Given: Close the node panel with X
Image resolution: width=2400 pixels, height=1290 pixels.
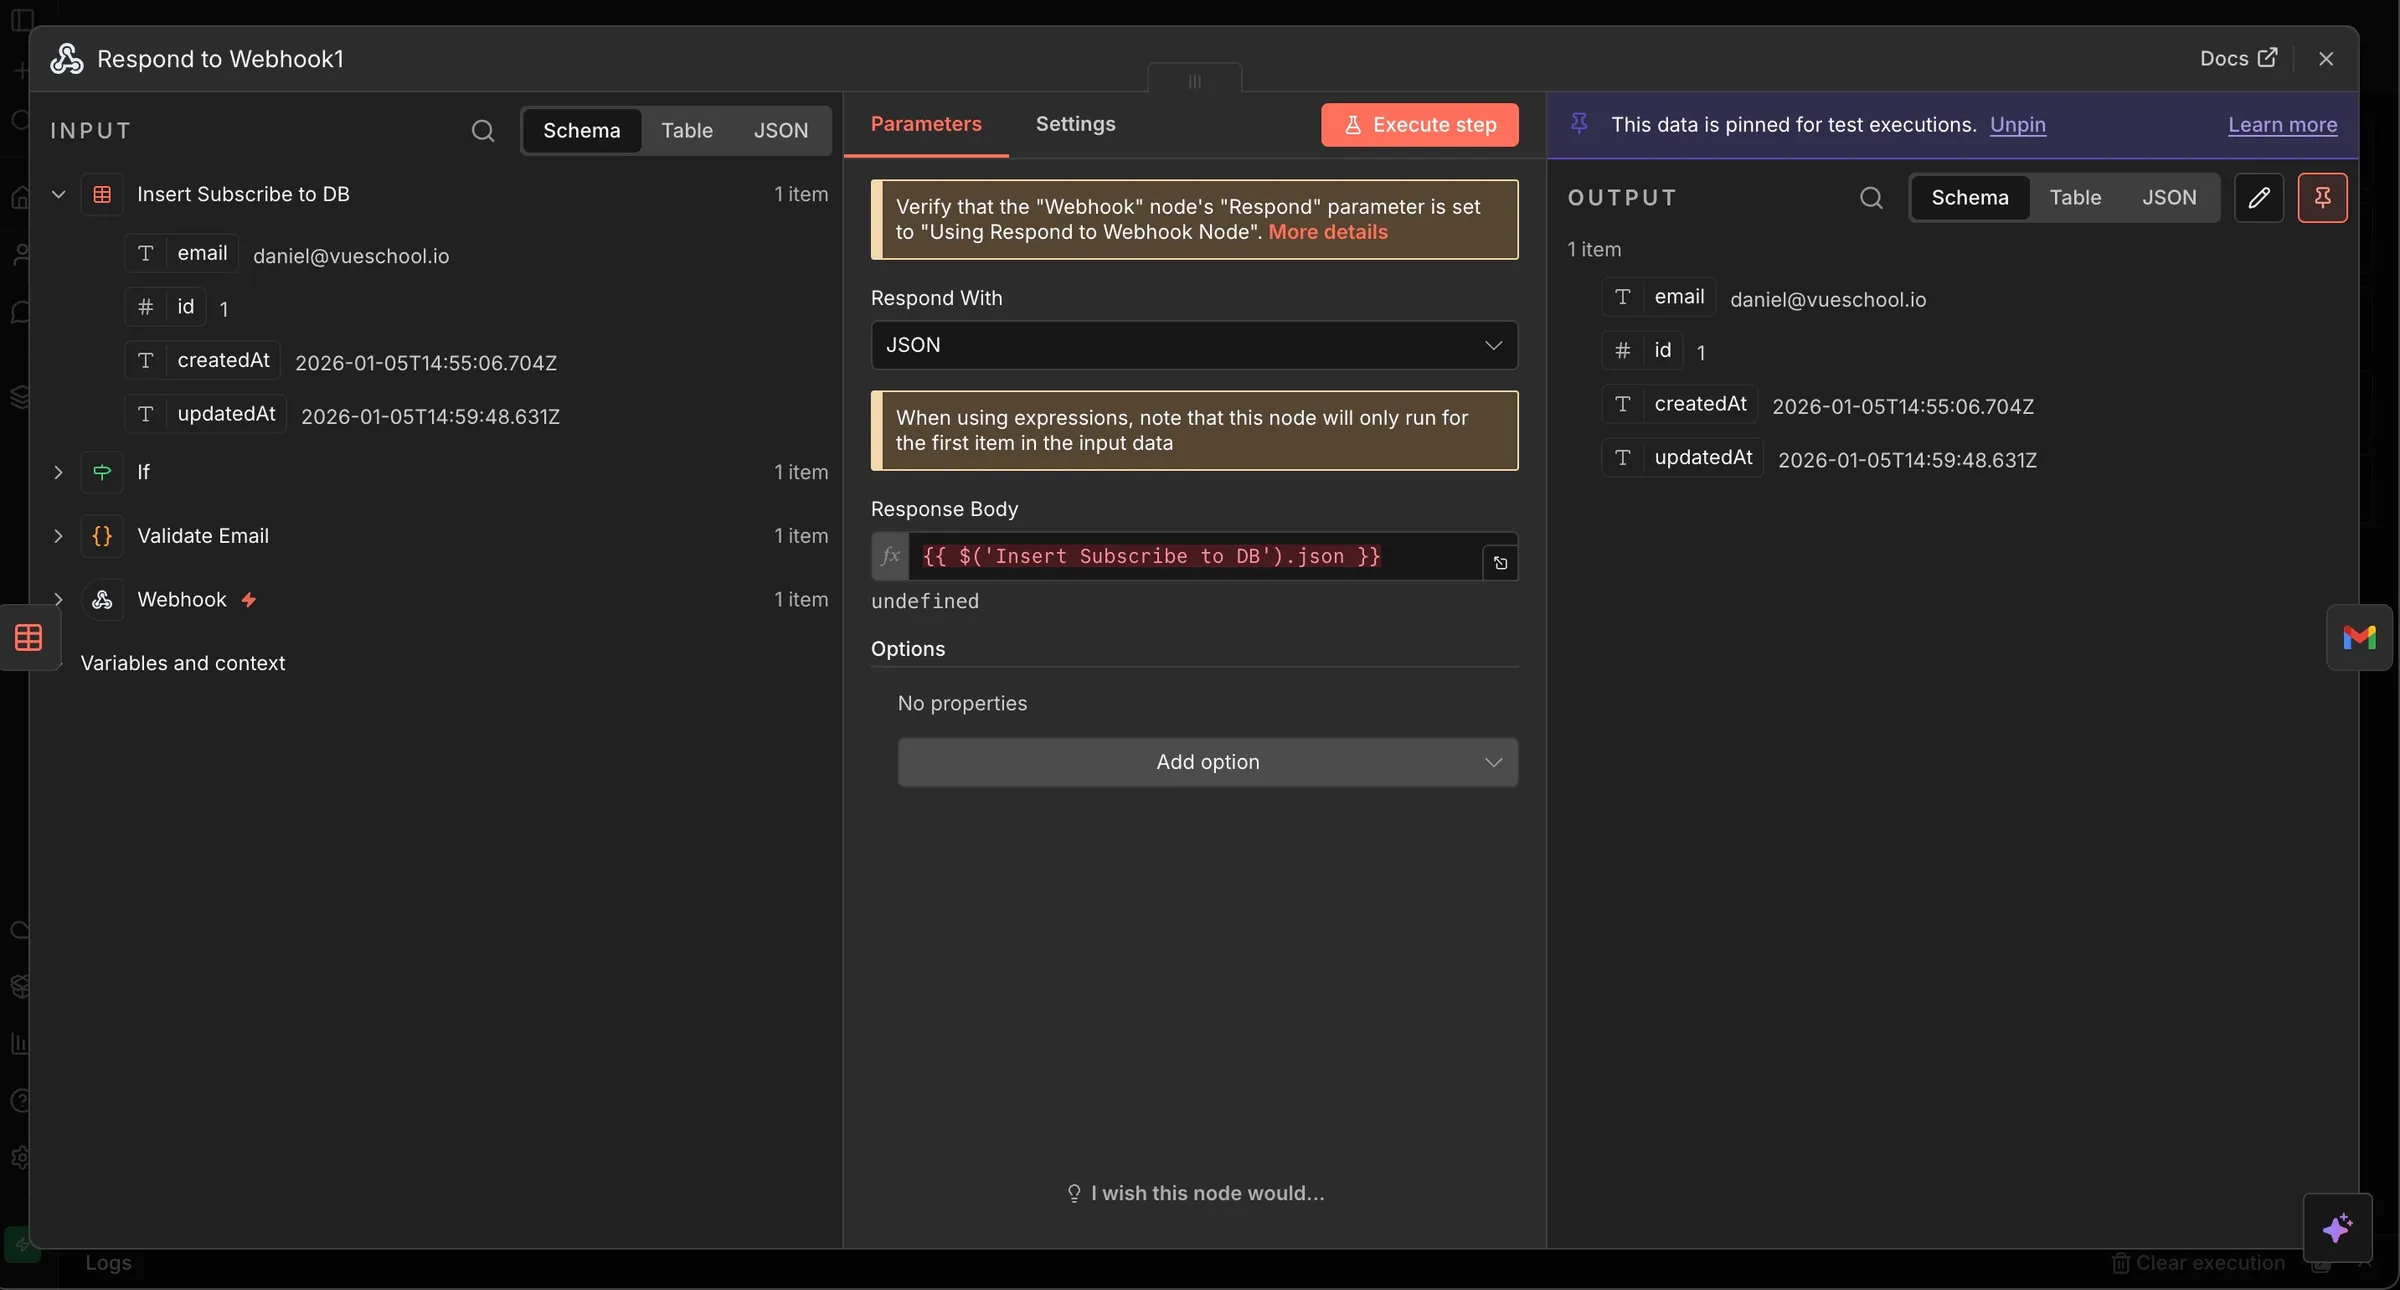Looking at the screenshot, I should (x=2326, y=59).
